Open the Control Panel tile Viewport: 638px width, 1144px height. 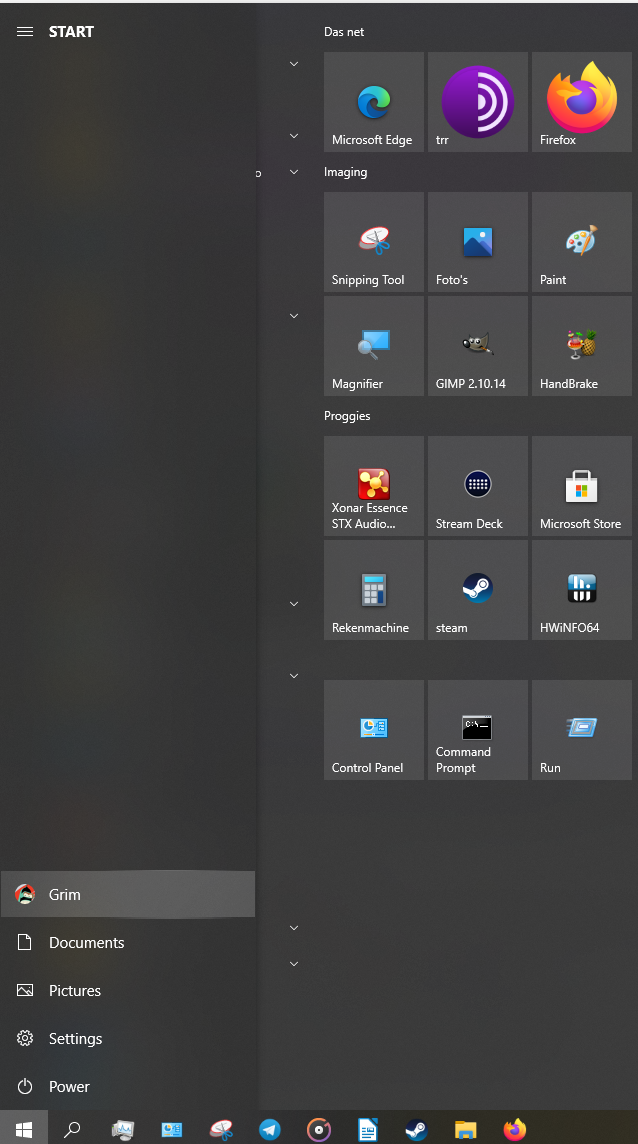click(374, 730)
